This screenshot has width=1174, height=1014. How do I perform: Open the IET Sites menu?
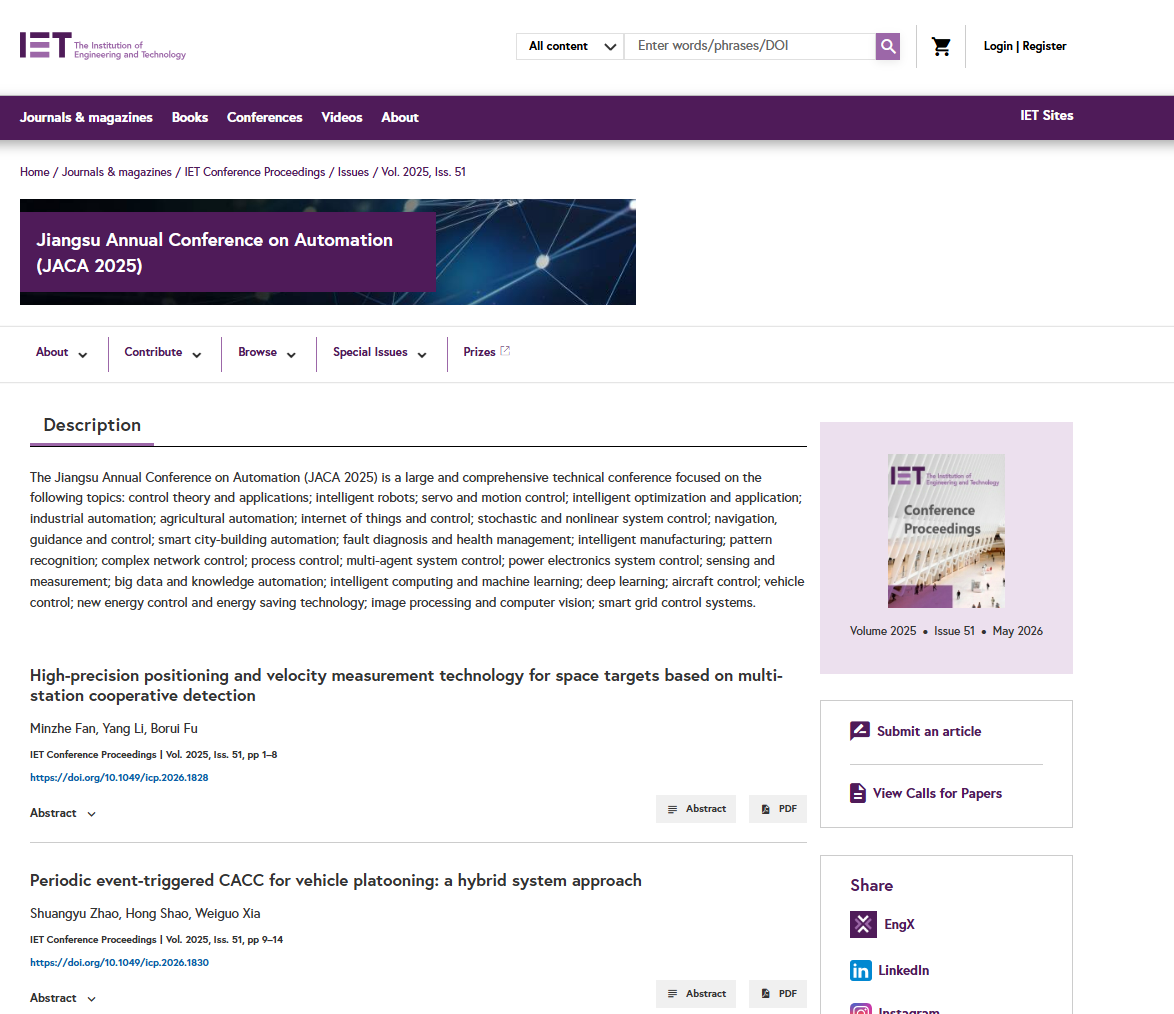(1047, 115)
